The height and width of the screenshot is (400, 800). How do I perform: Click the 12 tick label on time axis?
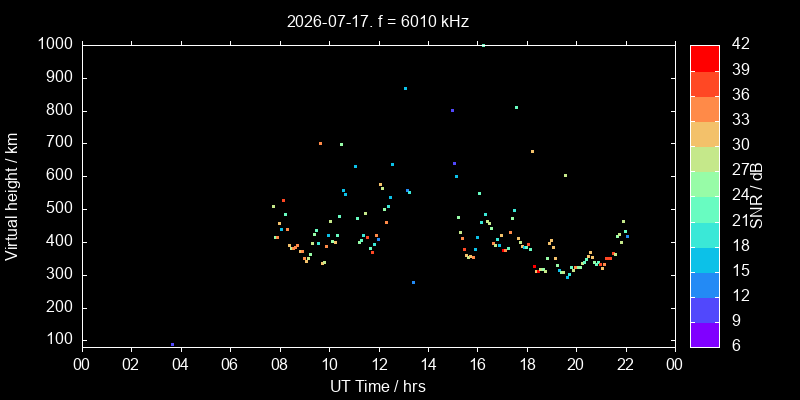(379, 364)
